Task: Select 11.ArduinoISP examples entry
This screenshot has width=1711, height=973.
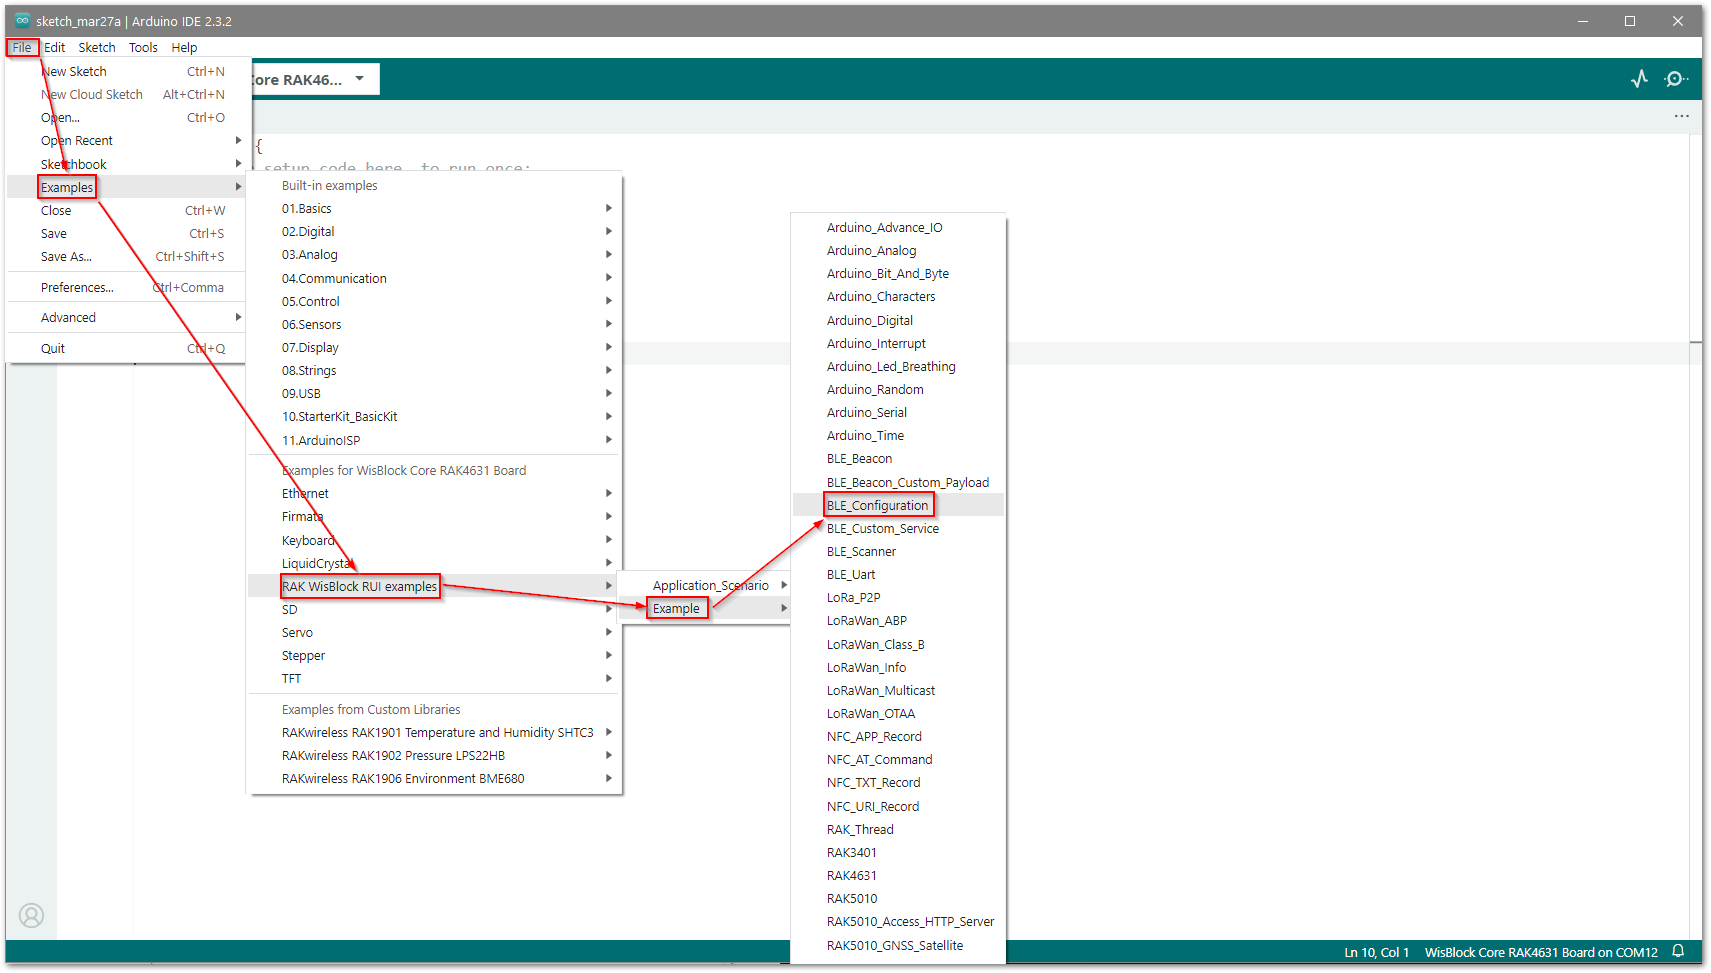Action: point(435,440)
